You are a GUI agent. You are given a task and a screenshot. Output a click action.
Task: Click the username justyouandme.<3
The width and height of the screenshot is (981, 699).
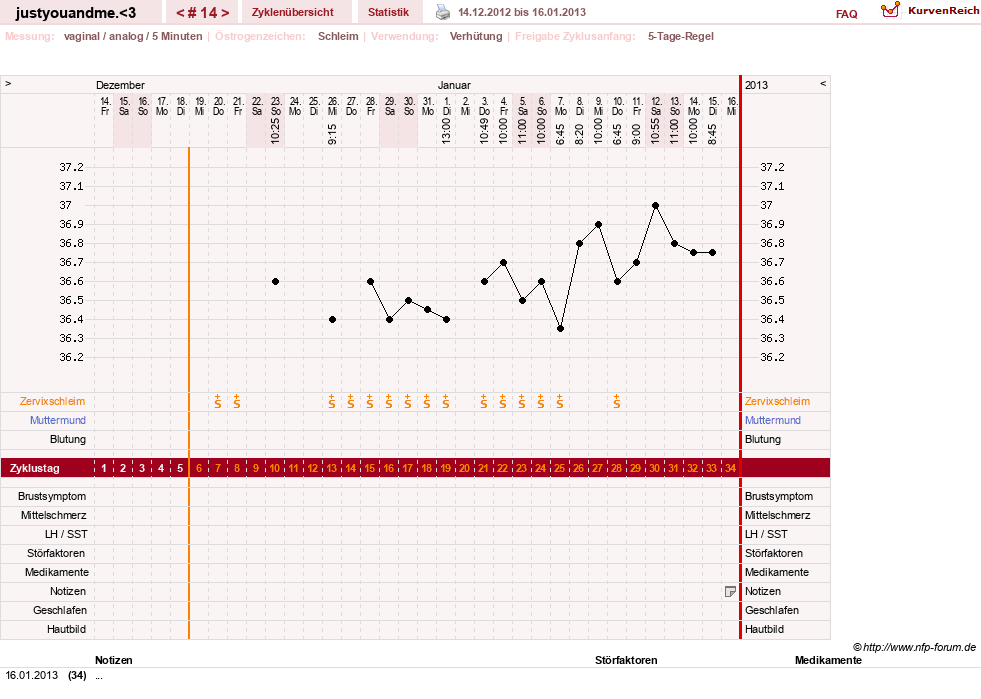pos(76,13)
